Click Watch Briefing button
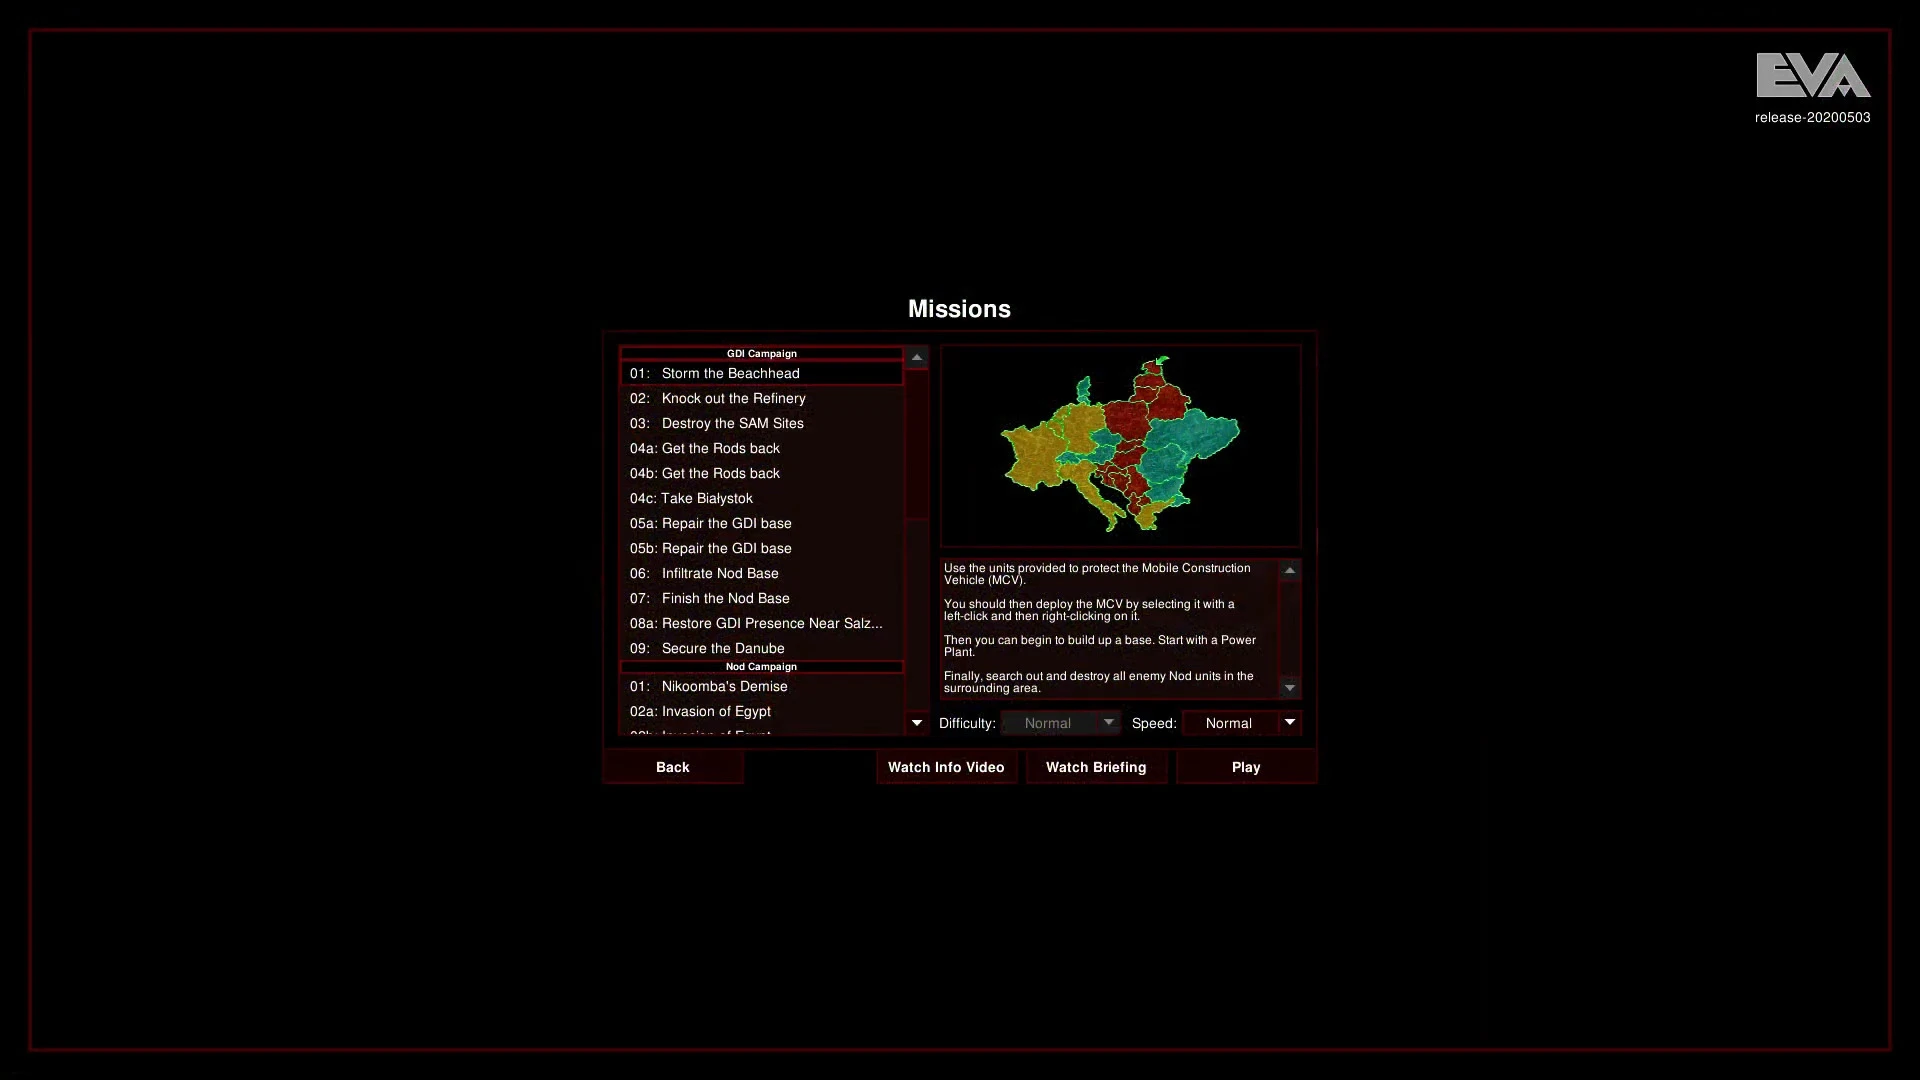This screenshot has width=1920, height=1080. (x=1096, y=767)
